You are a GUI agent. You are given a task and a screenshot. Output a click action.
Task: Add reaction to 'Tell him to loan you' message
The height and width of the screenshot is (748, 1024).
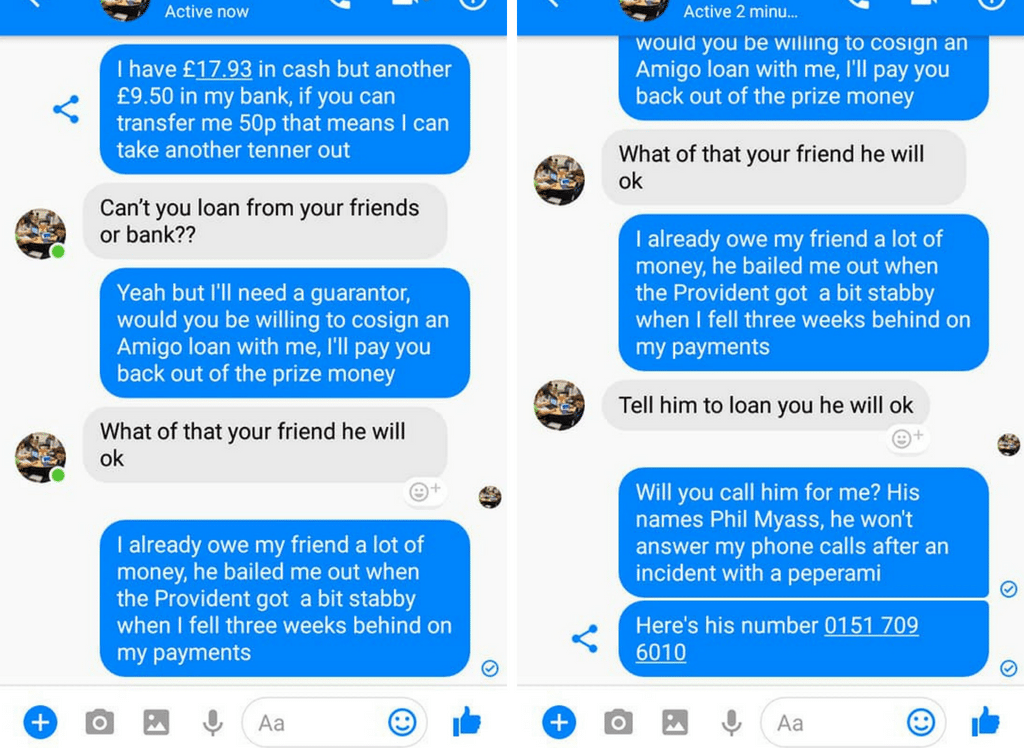(x=907, y=438)
